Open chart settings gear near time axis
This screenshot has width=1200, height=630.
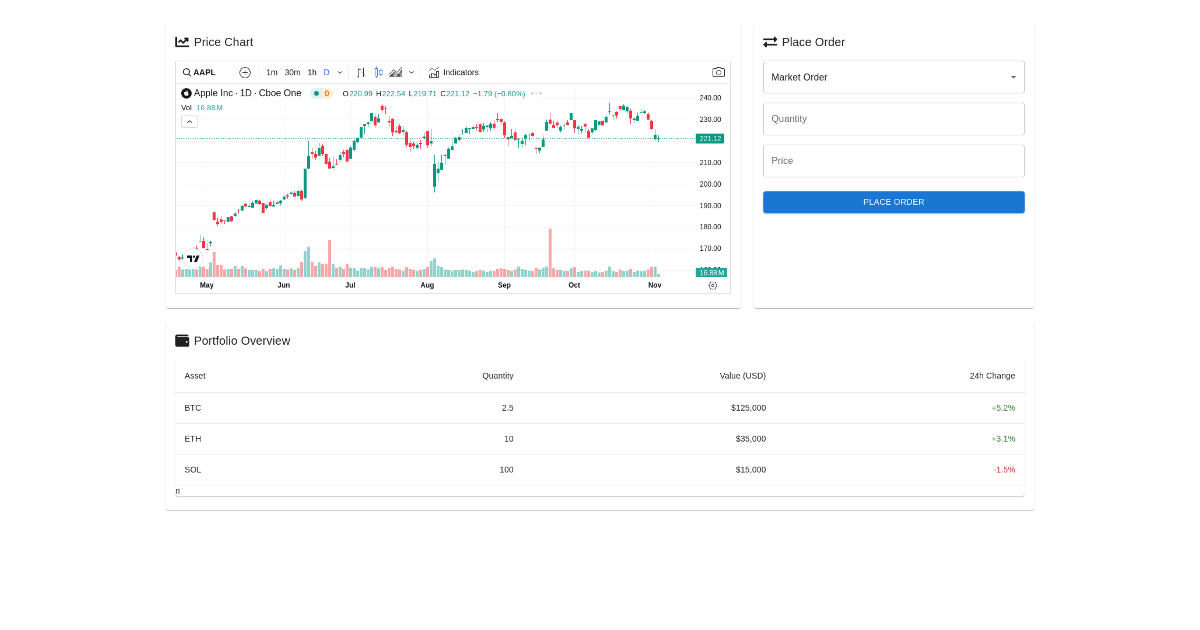(x=713, y=285)
